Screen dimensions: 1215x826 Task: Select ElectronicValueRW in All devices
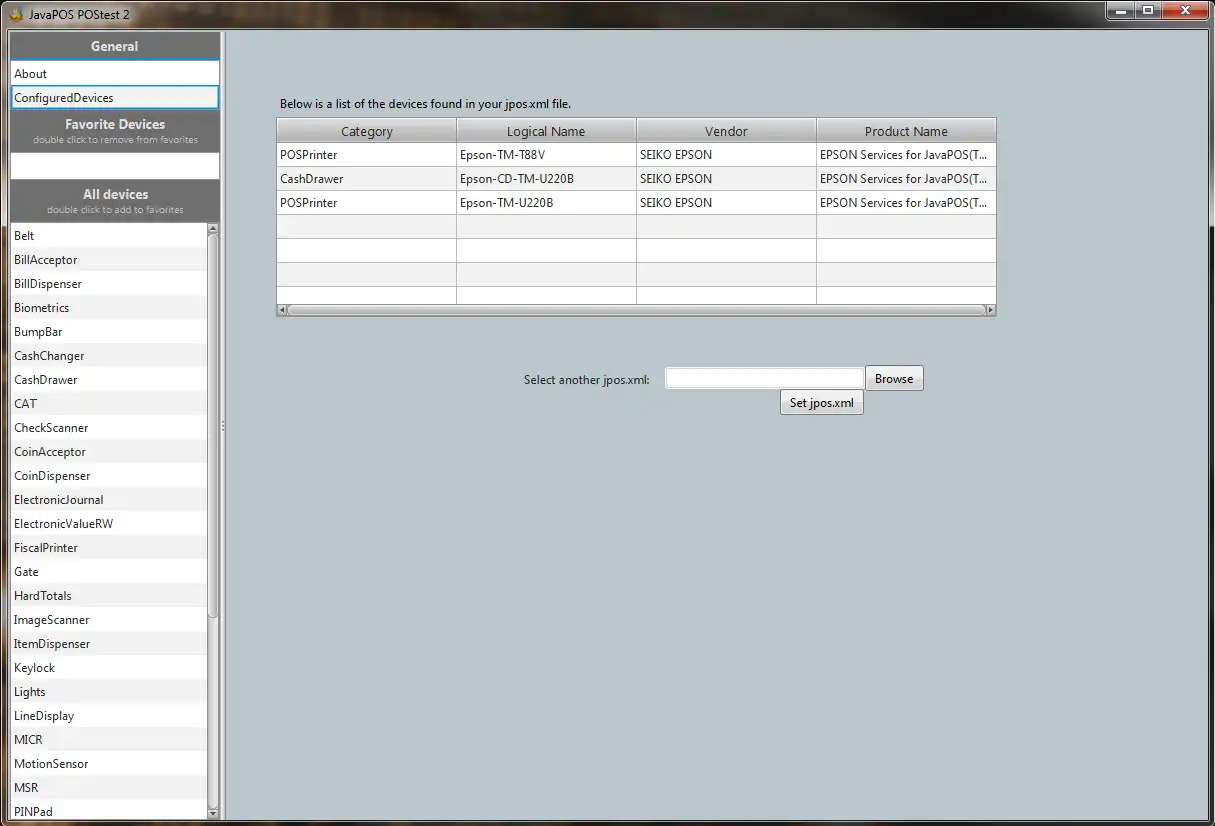(x=108, y=524)
